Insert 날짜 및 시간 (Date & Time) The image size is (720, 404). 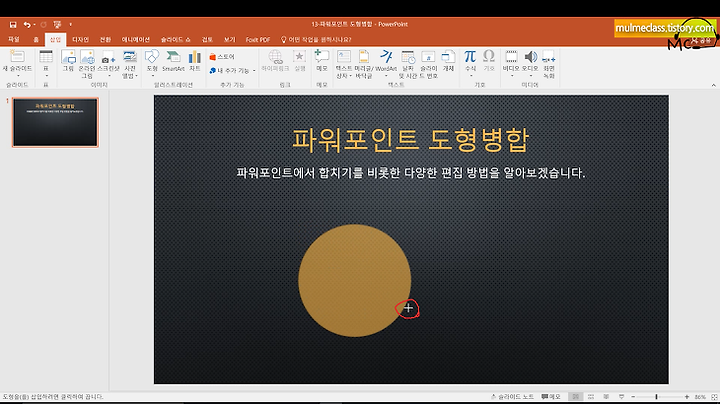tap(408, 64)
